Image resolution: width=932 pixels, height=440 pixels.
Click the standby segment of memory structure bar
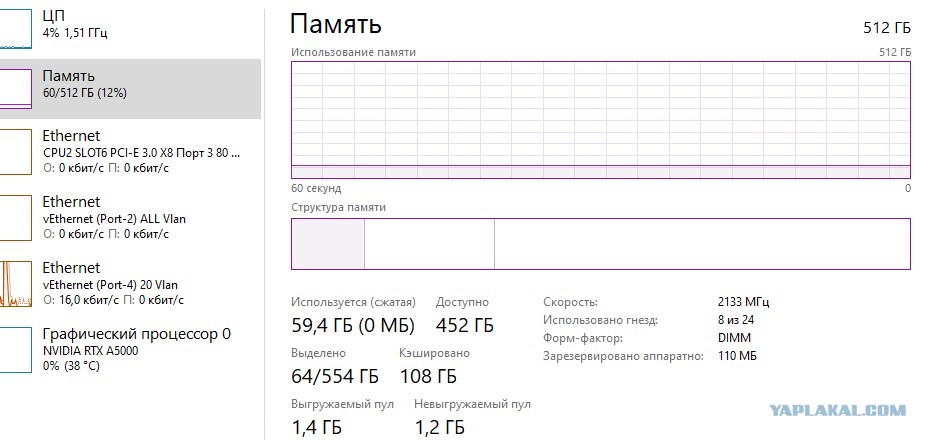429,244
